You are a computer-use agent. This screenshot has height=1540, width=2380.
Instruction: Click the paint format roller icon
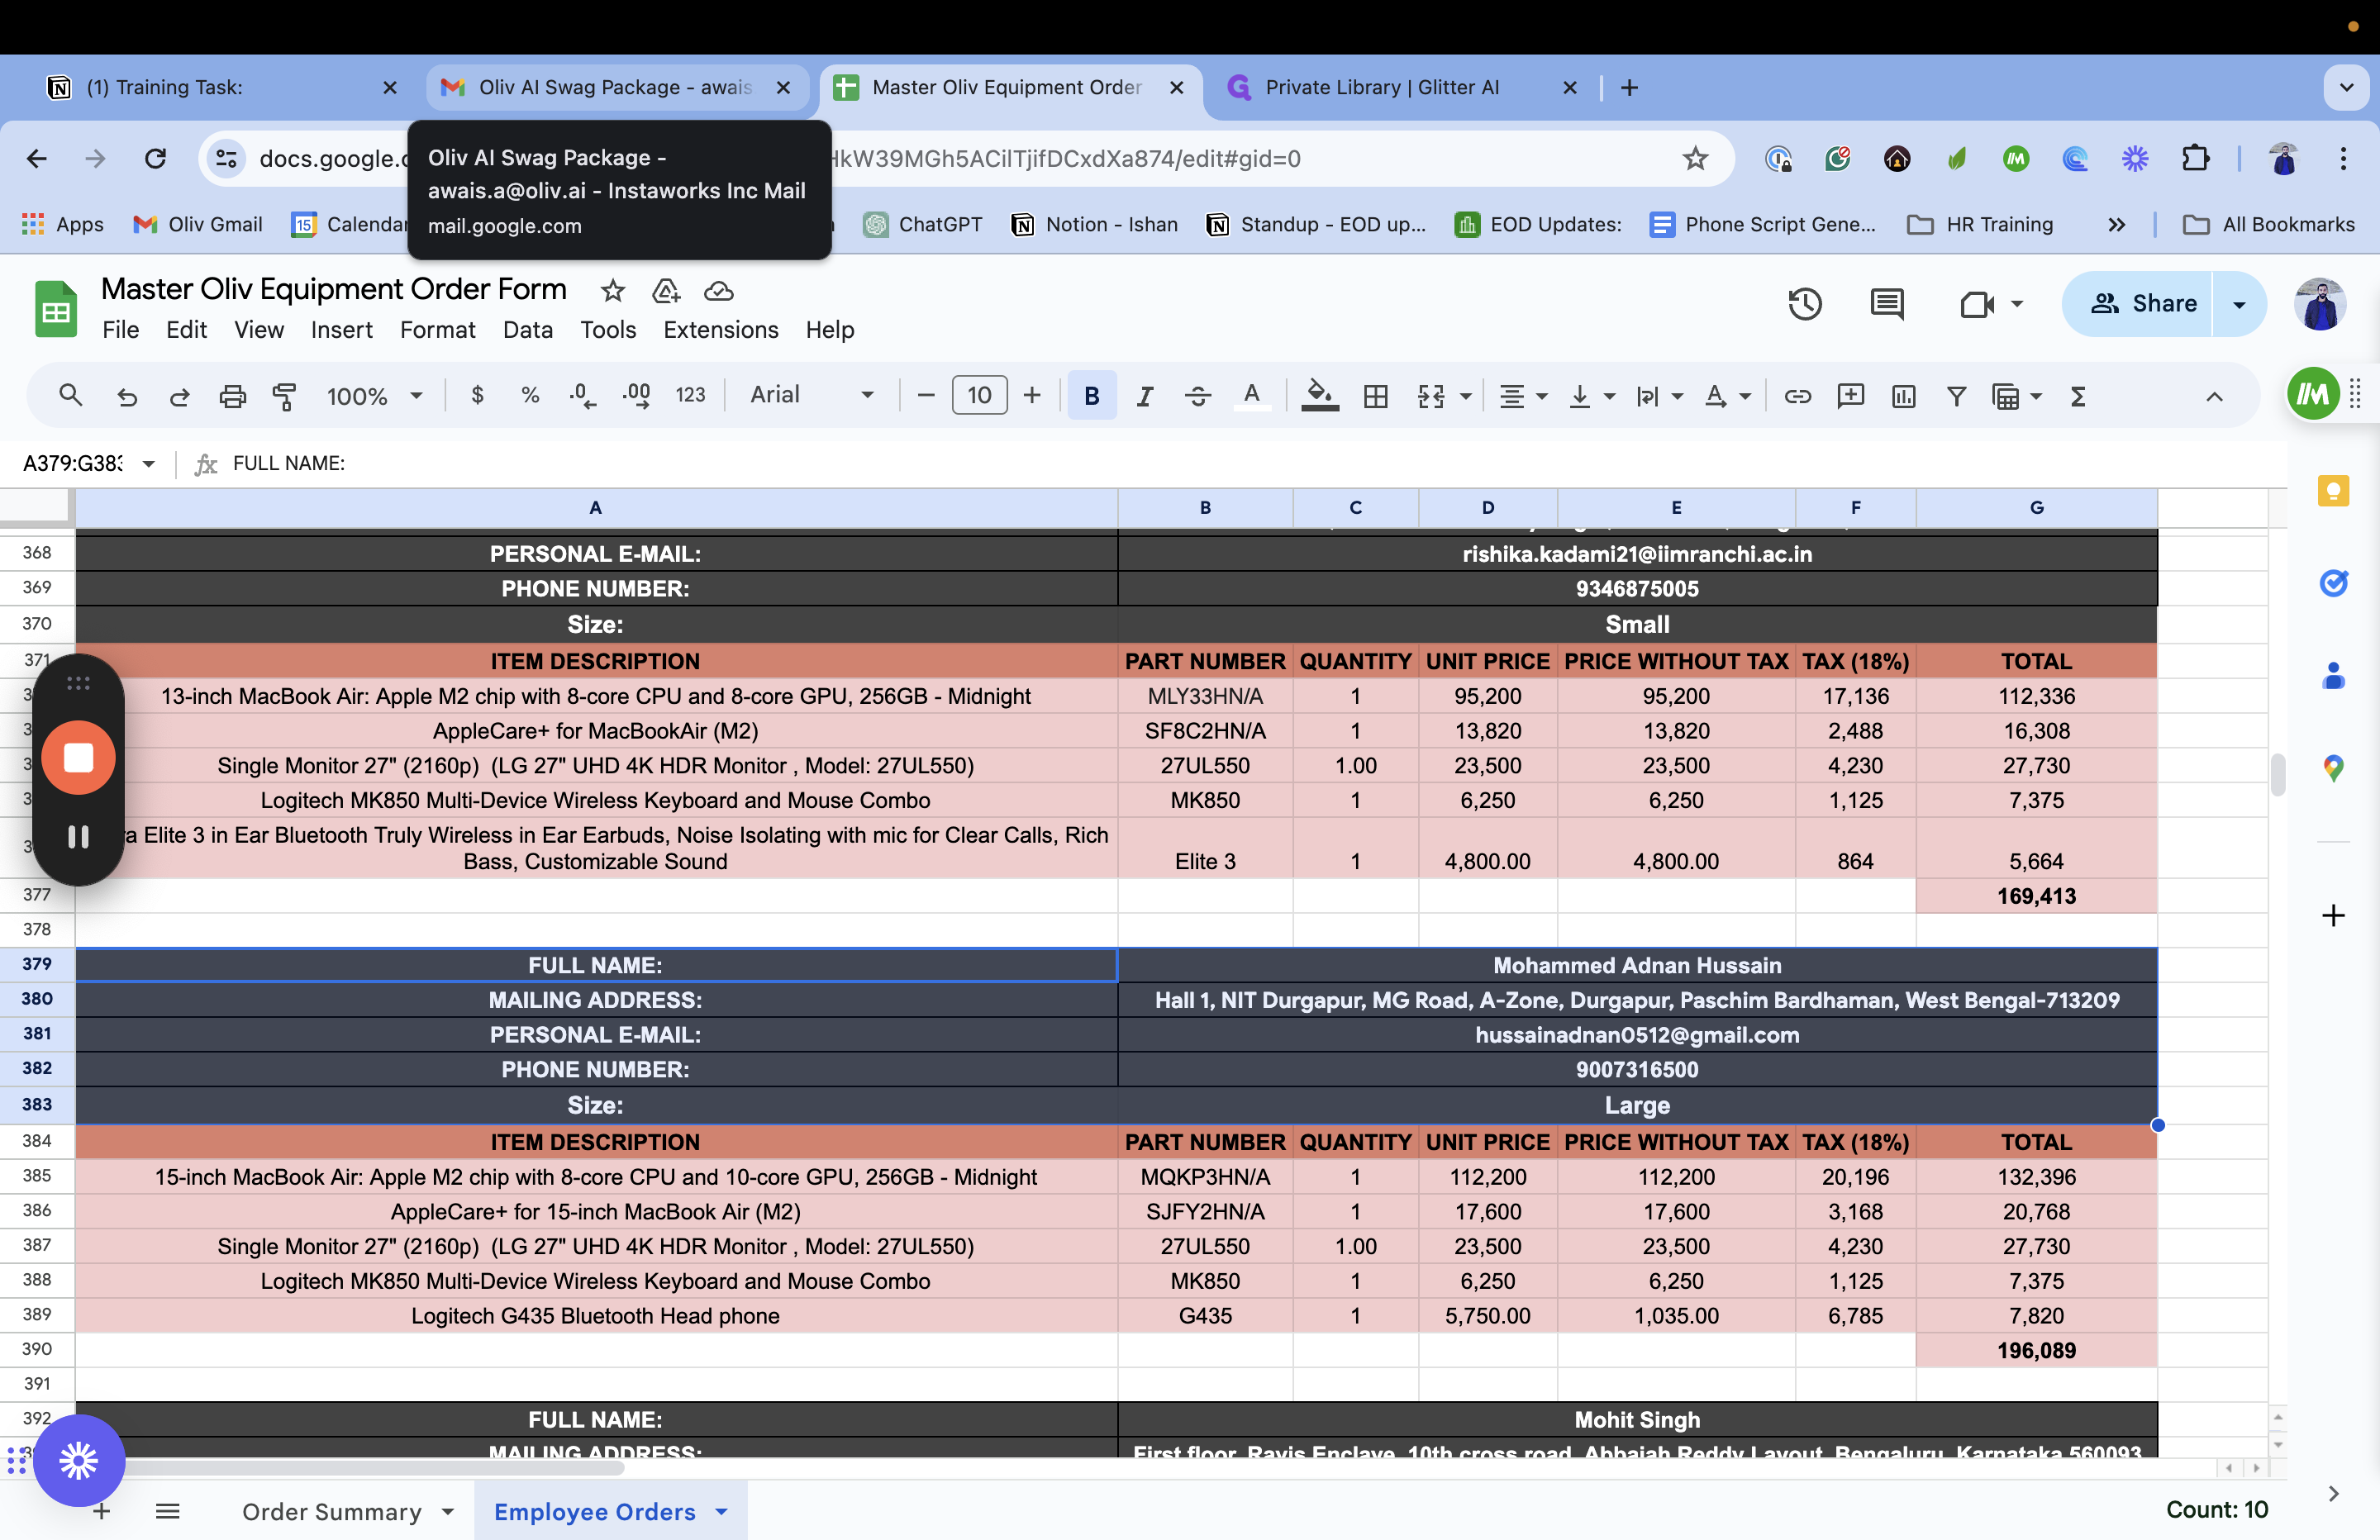(x=285, y=396)
